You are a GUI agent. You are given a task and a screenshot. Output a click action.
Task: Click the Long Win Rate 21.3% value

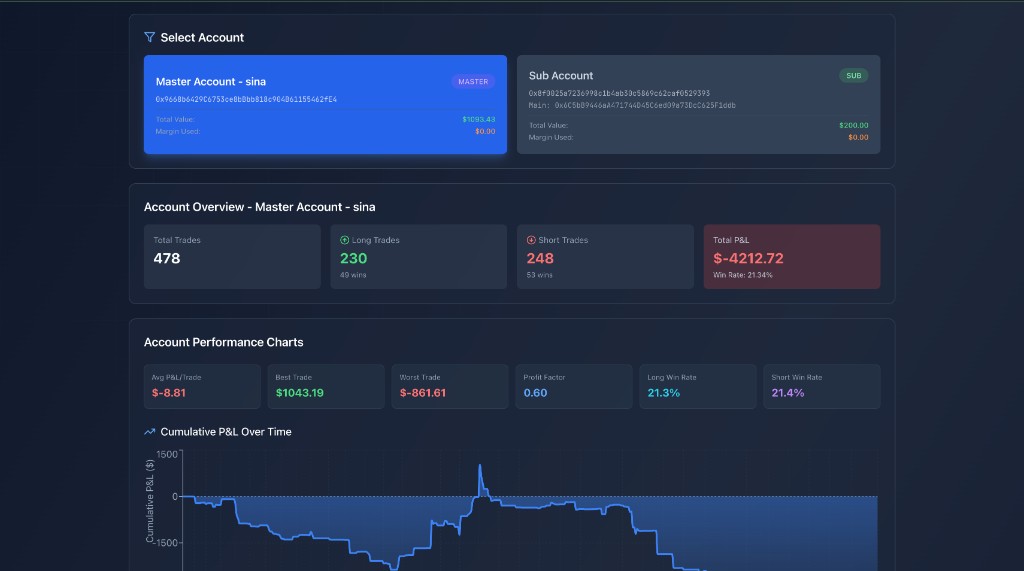coord(664,393)
